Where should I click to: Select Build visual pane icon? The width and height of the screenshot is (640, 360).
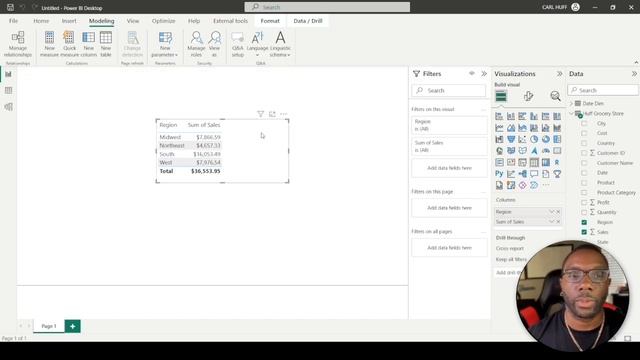501,96
